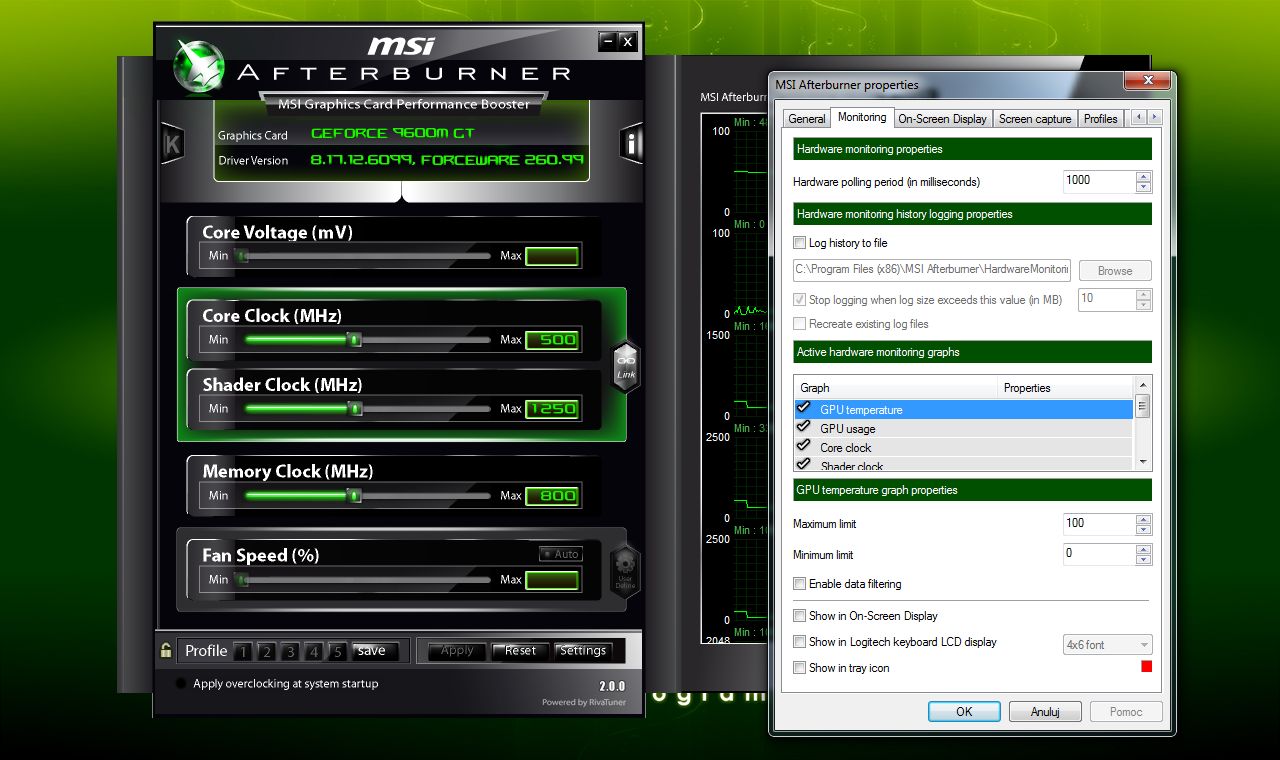Click the OK button
1280x760 pixels.
point(964,712)
